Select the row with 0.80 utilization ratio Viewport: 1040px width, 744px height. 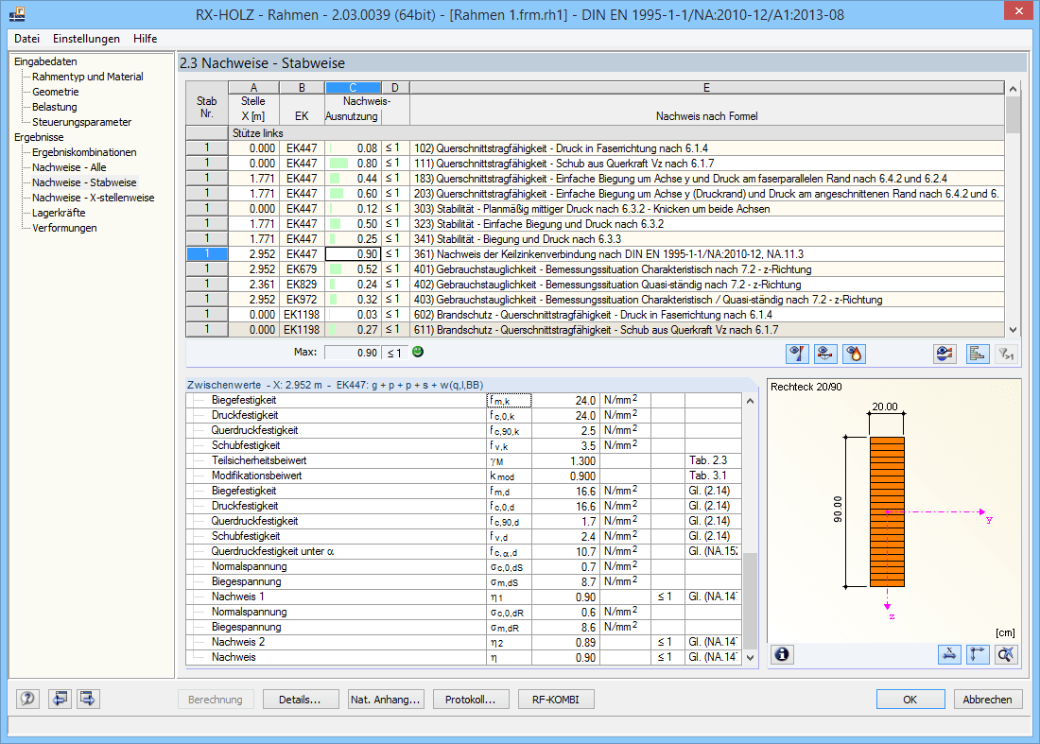[x=595, y=163]
